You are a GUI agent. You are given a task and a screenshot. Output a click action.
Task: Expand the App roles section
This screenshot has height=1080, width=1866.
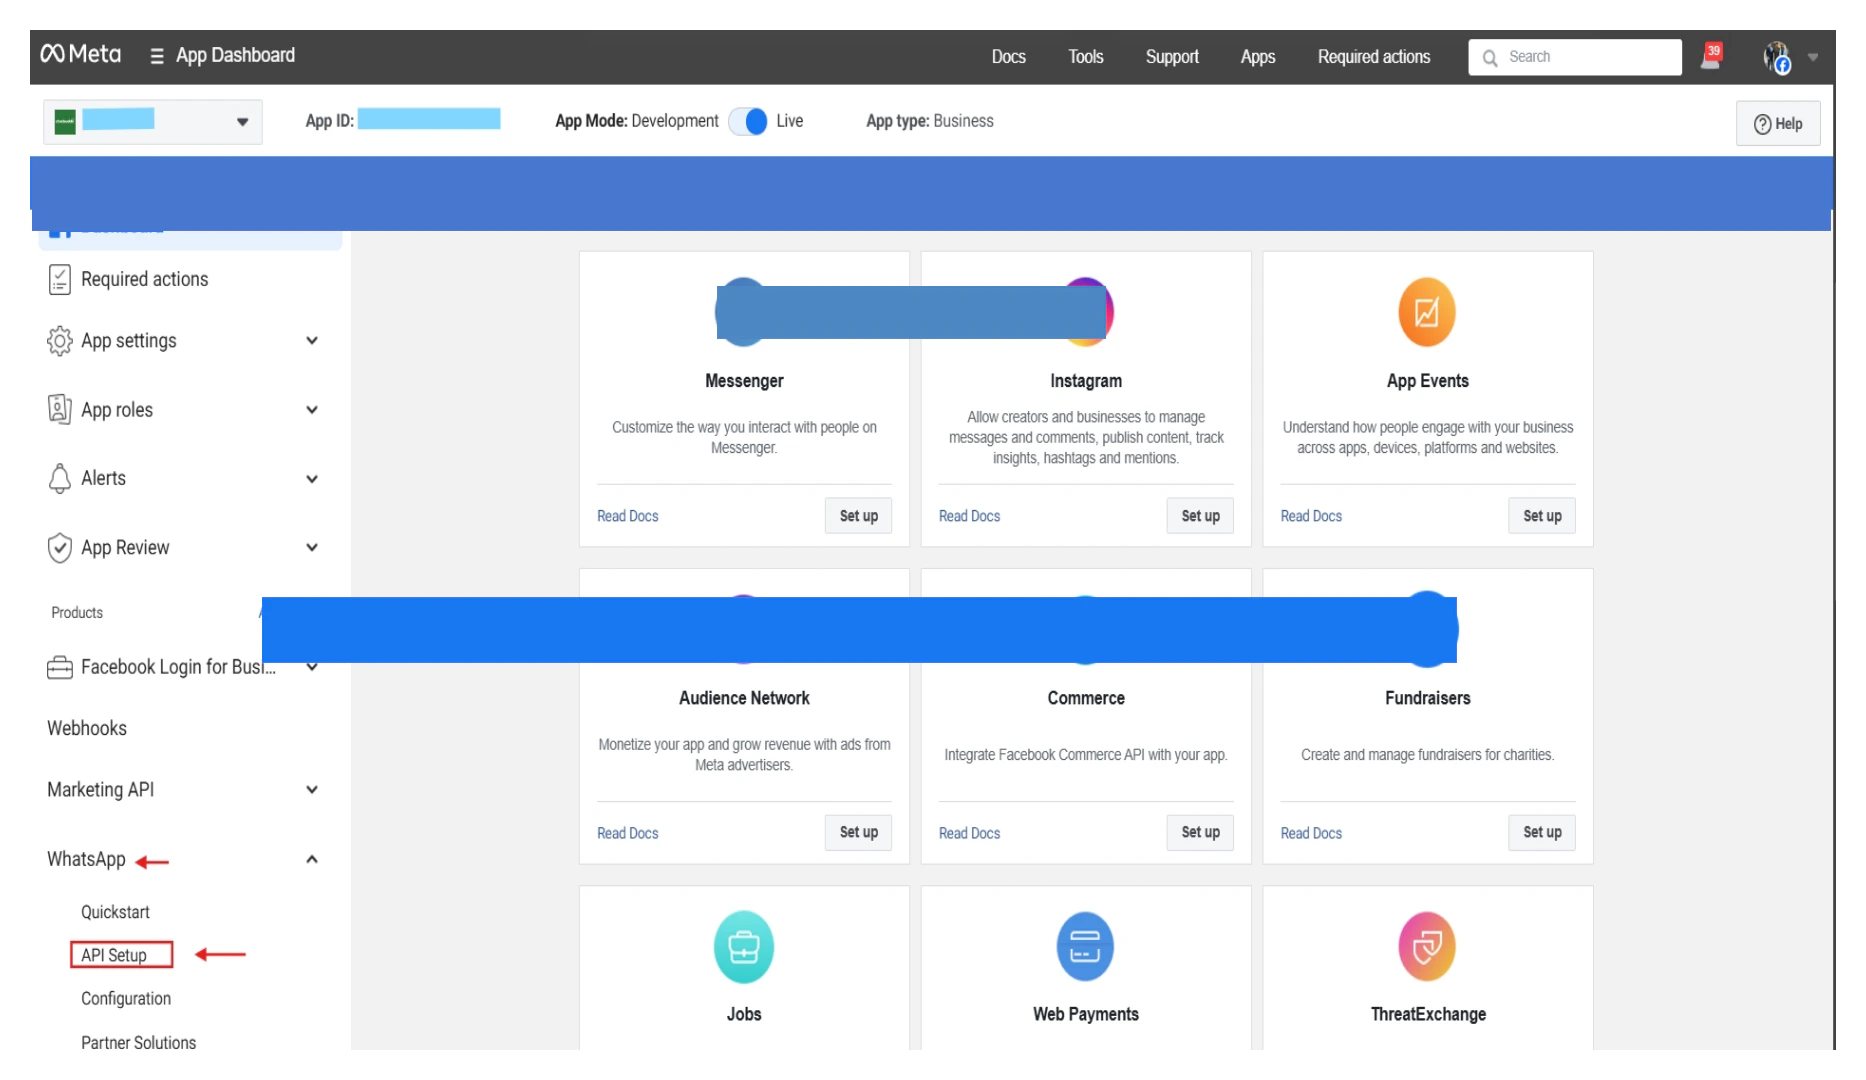(312, 410)
